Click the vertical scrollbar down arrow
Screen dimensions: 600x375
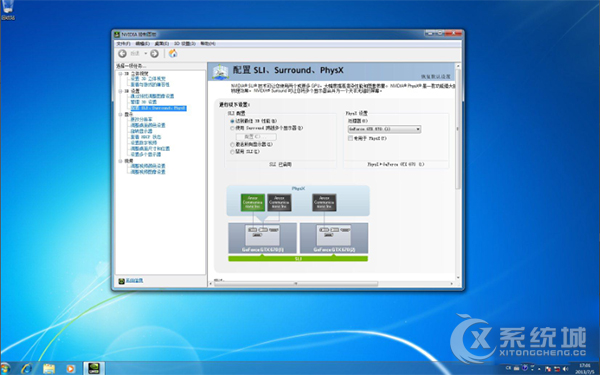click(458, 278)
